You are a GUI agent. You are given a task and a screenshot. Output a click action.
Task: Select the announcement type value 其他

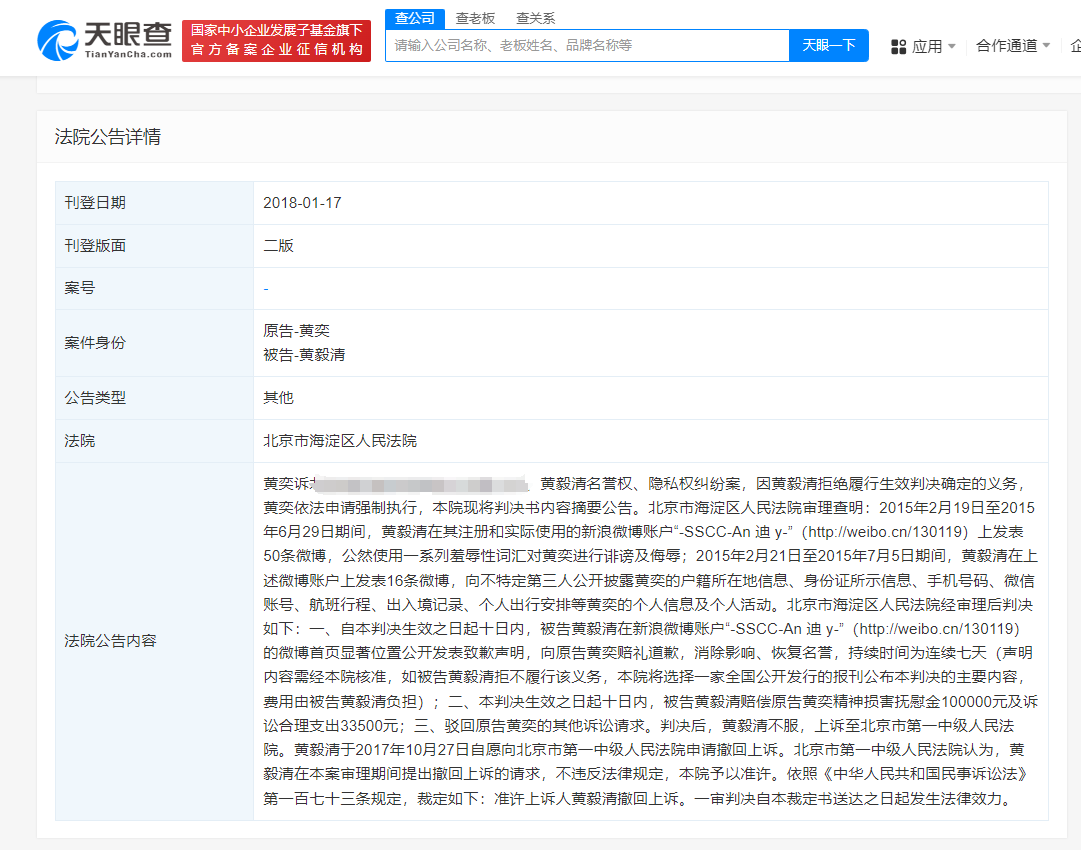point(279,398)
